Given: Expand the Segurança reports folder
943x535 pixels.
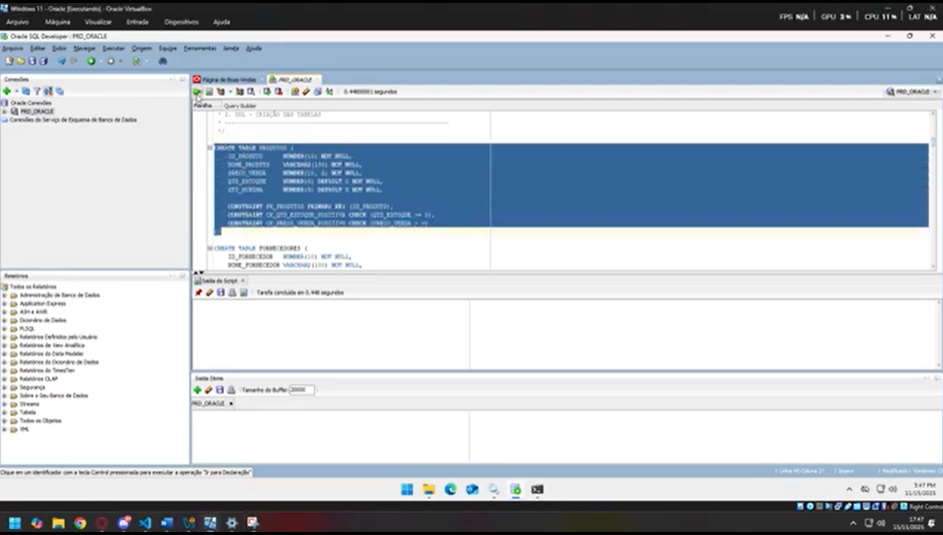Looking at the screenshot, I should click(x=5, y=387).
